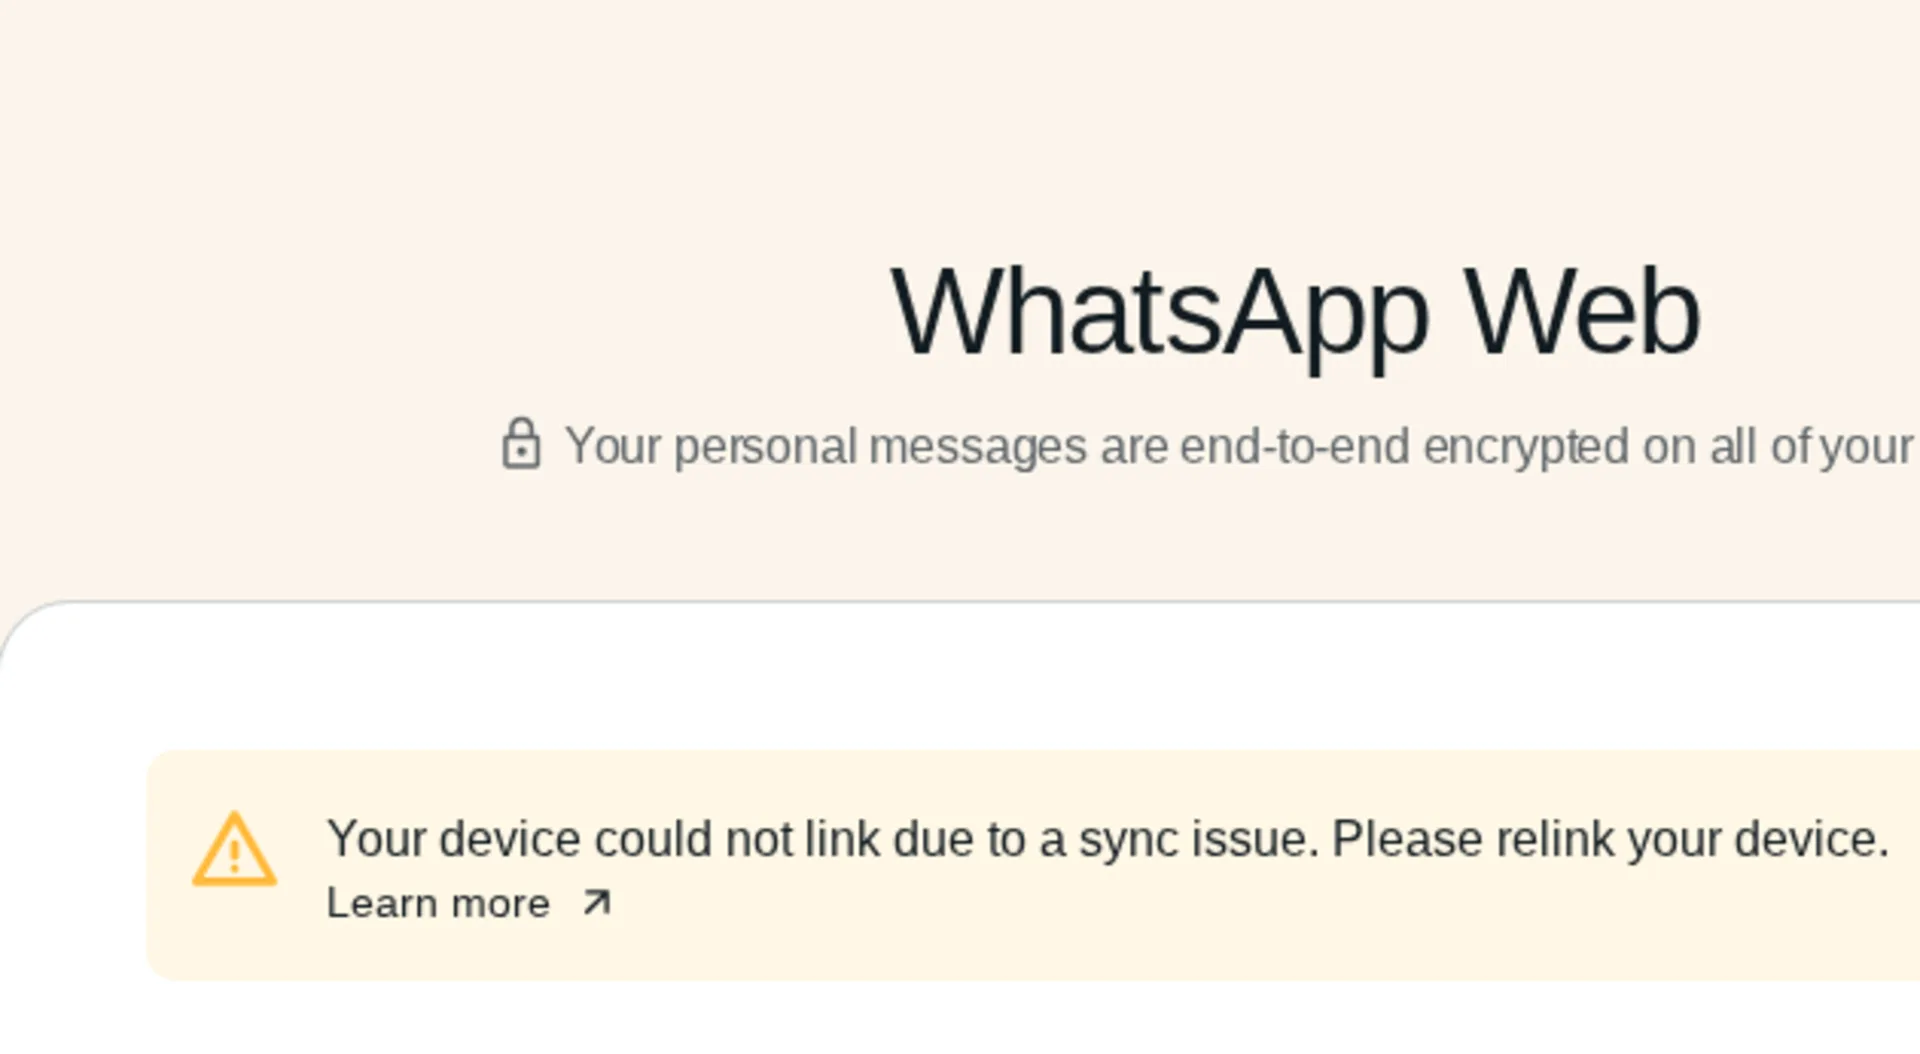Click the word 'messages' in the encryption notice

tap(977, 447)
